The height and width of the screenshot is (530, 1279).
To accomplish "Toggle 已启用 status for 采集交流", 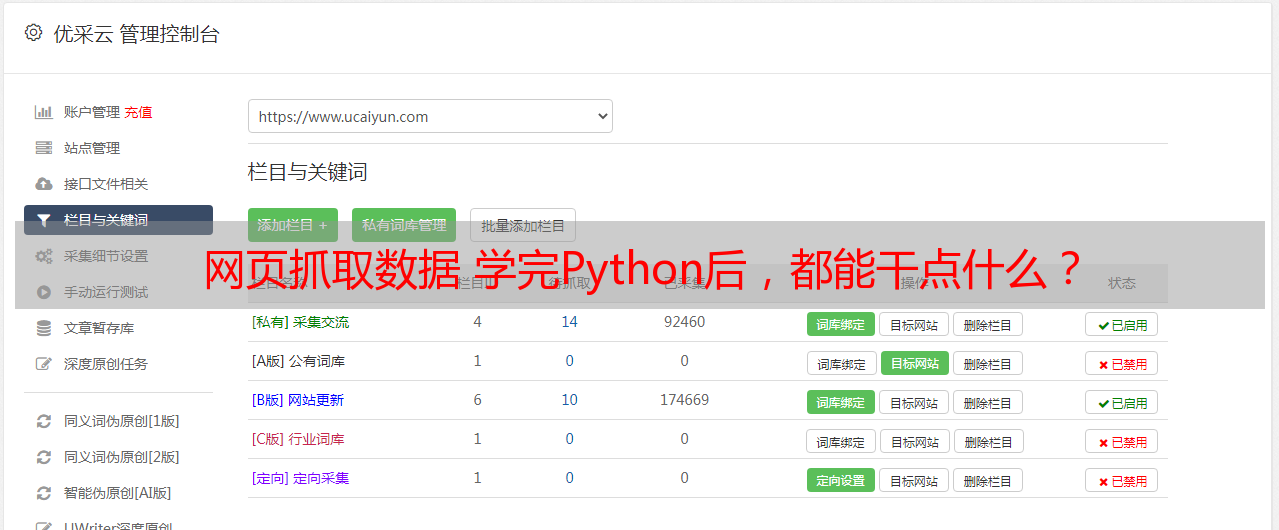I will coord(1122,324).
